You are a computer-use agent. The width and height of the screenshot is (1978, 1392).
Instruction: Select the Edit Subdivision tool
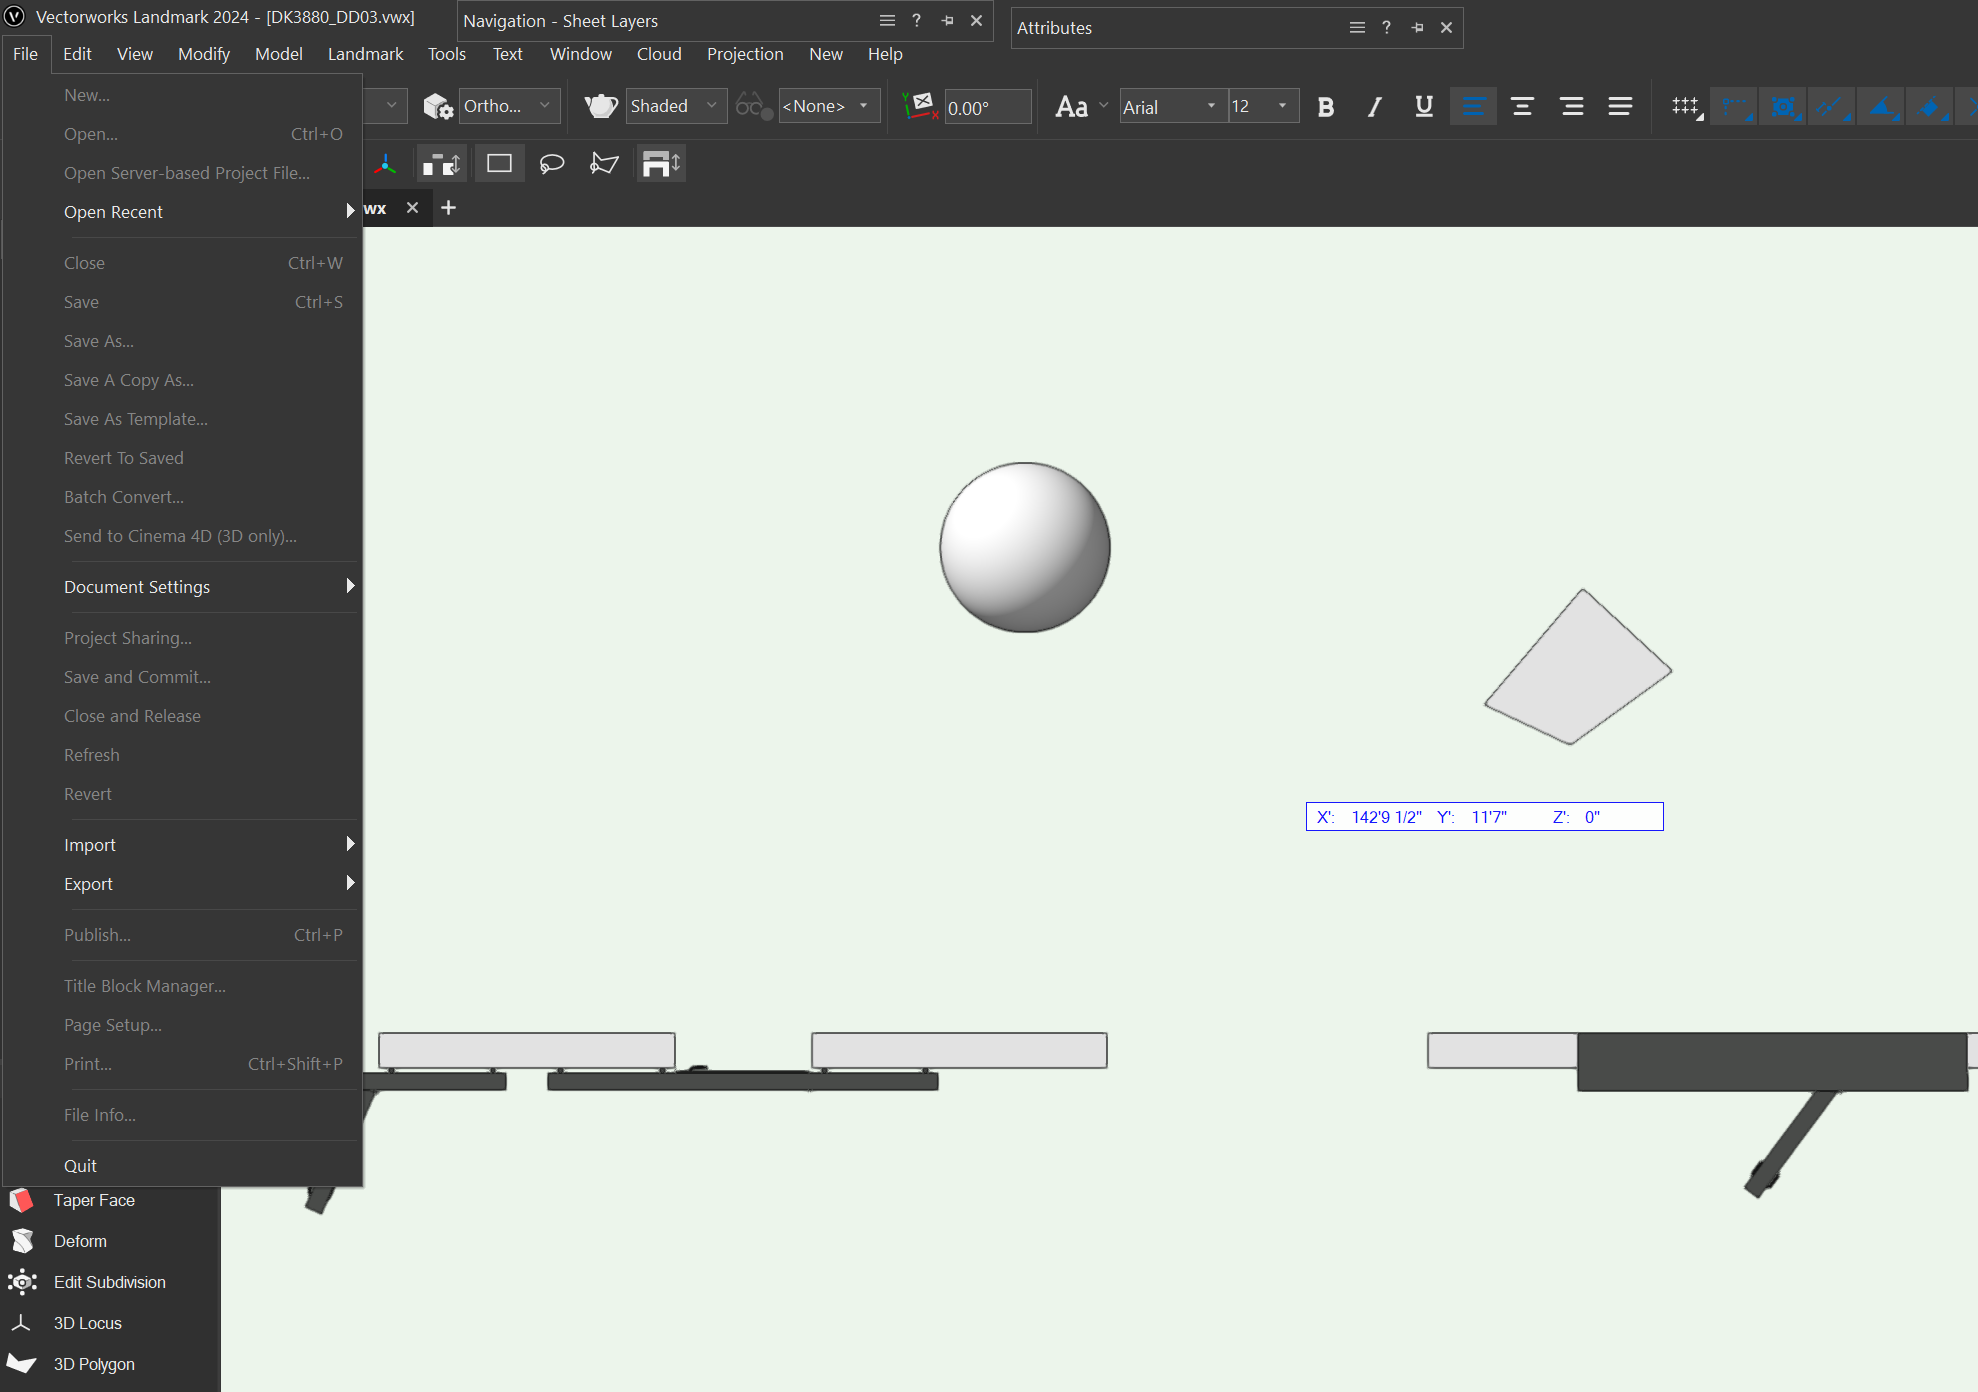[109, 1282]
